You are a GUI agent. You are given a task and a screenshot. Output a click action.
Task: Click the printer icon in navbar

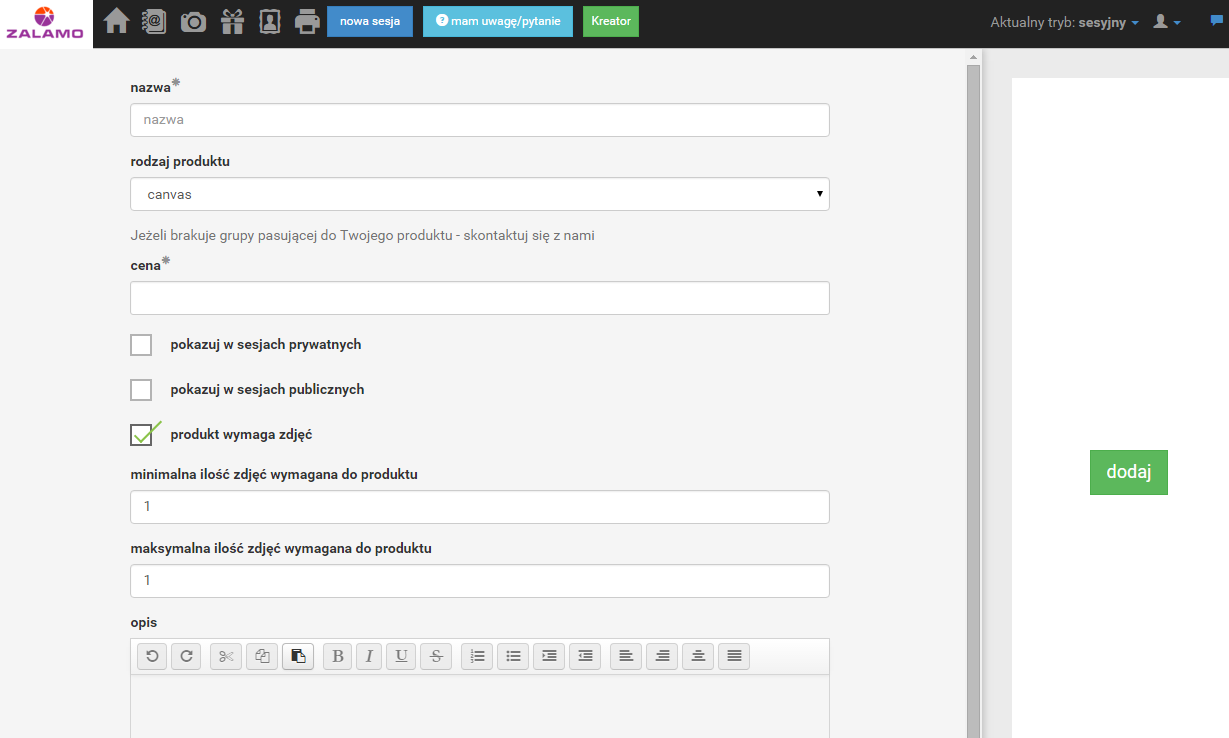pyautogui.click(x=307, y=21)
